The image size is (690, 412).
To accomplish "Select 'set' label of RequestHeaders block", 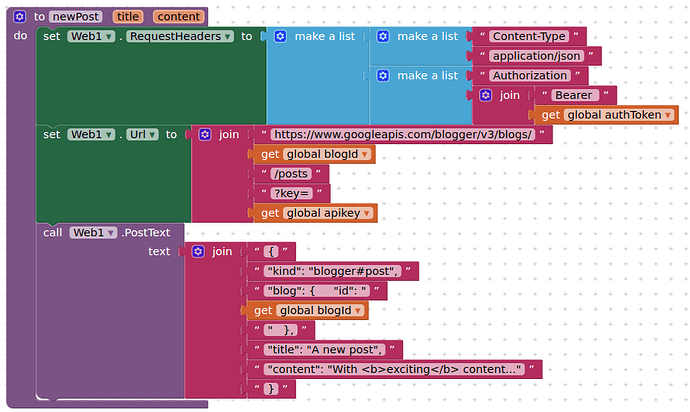I will 51,36.
